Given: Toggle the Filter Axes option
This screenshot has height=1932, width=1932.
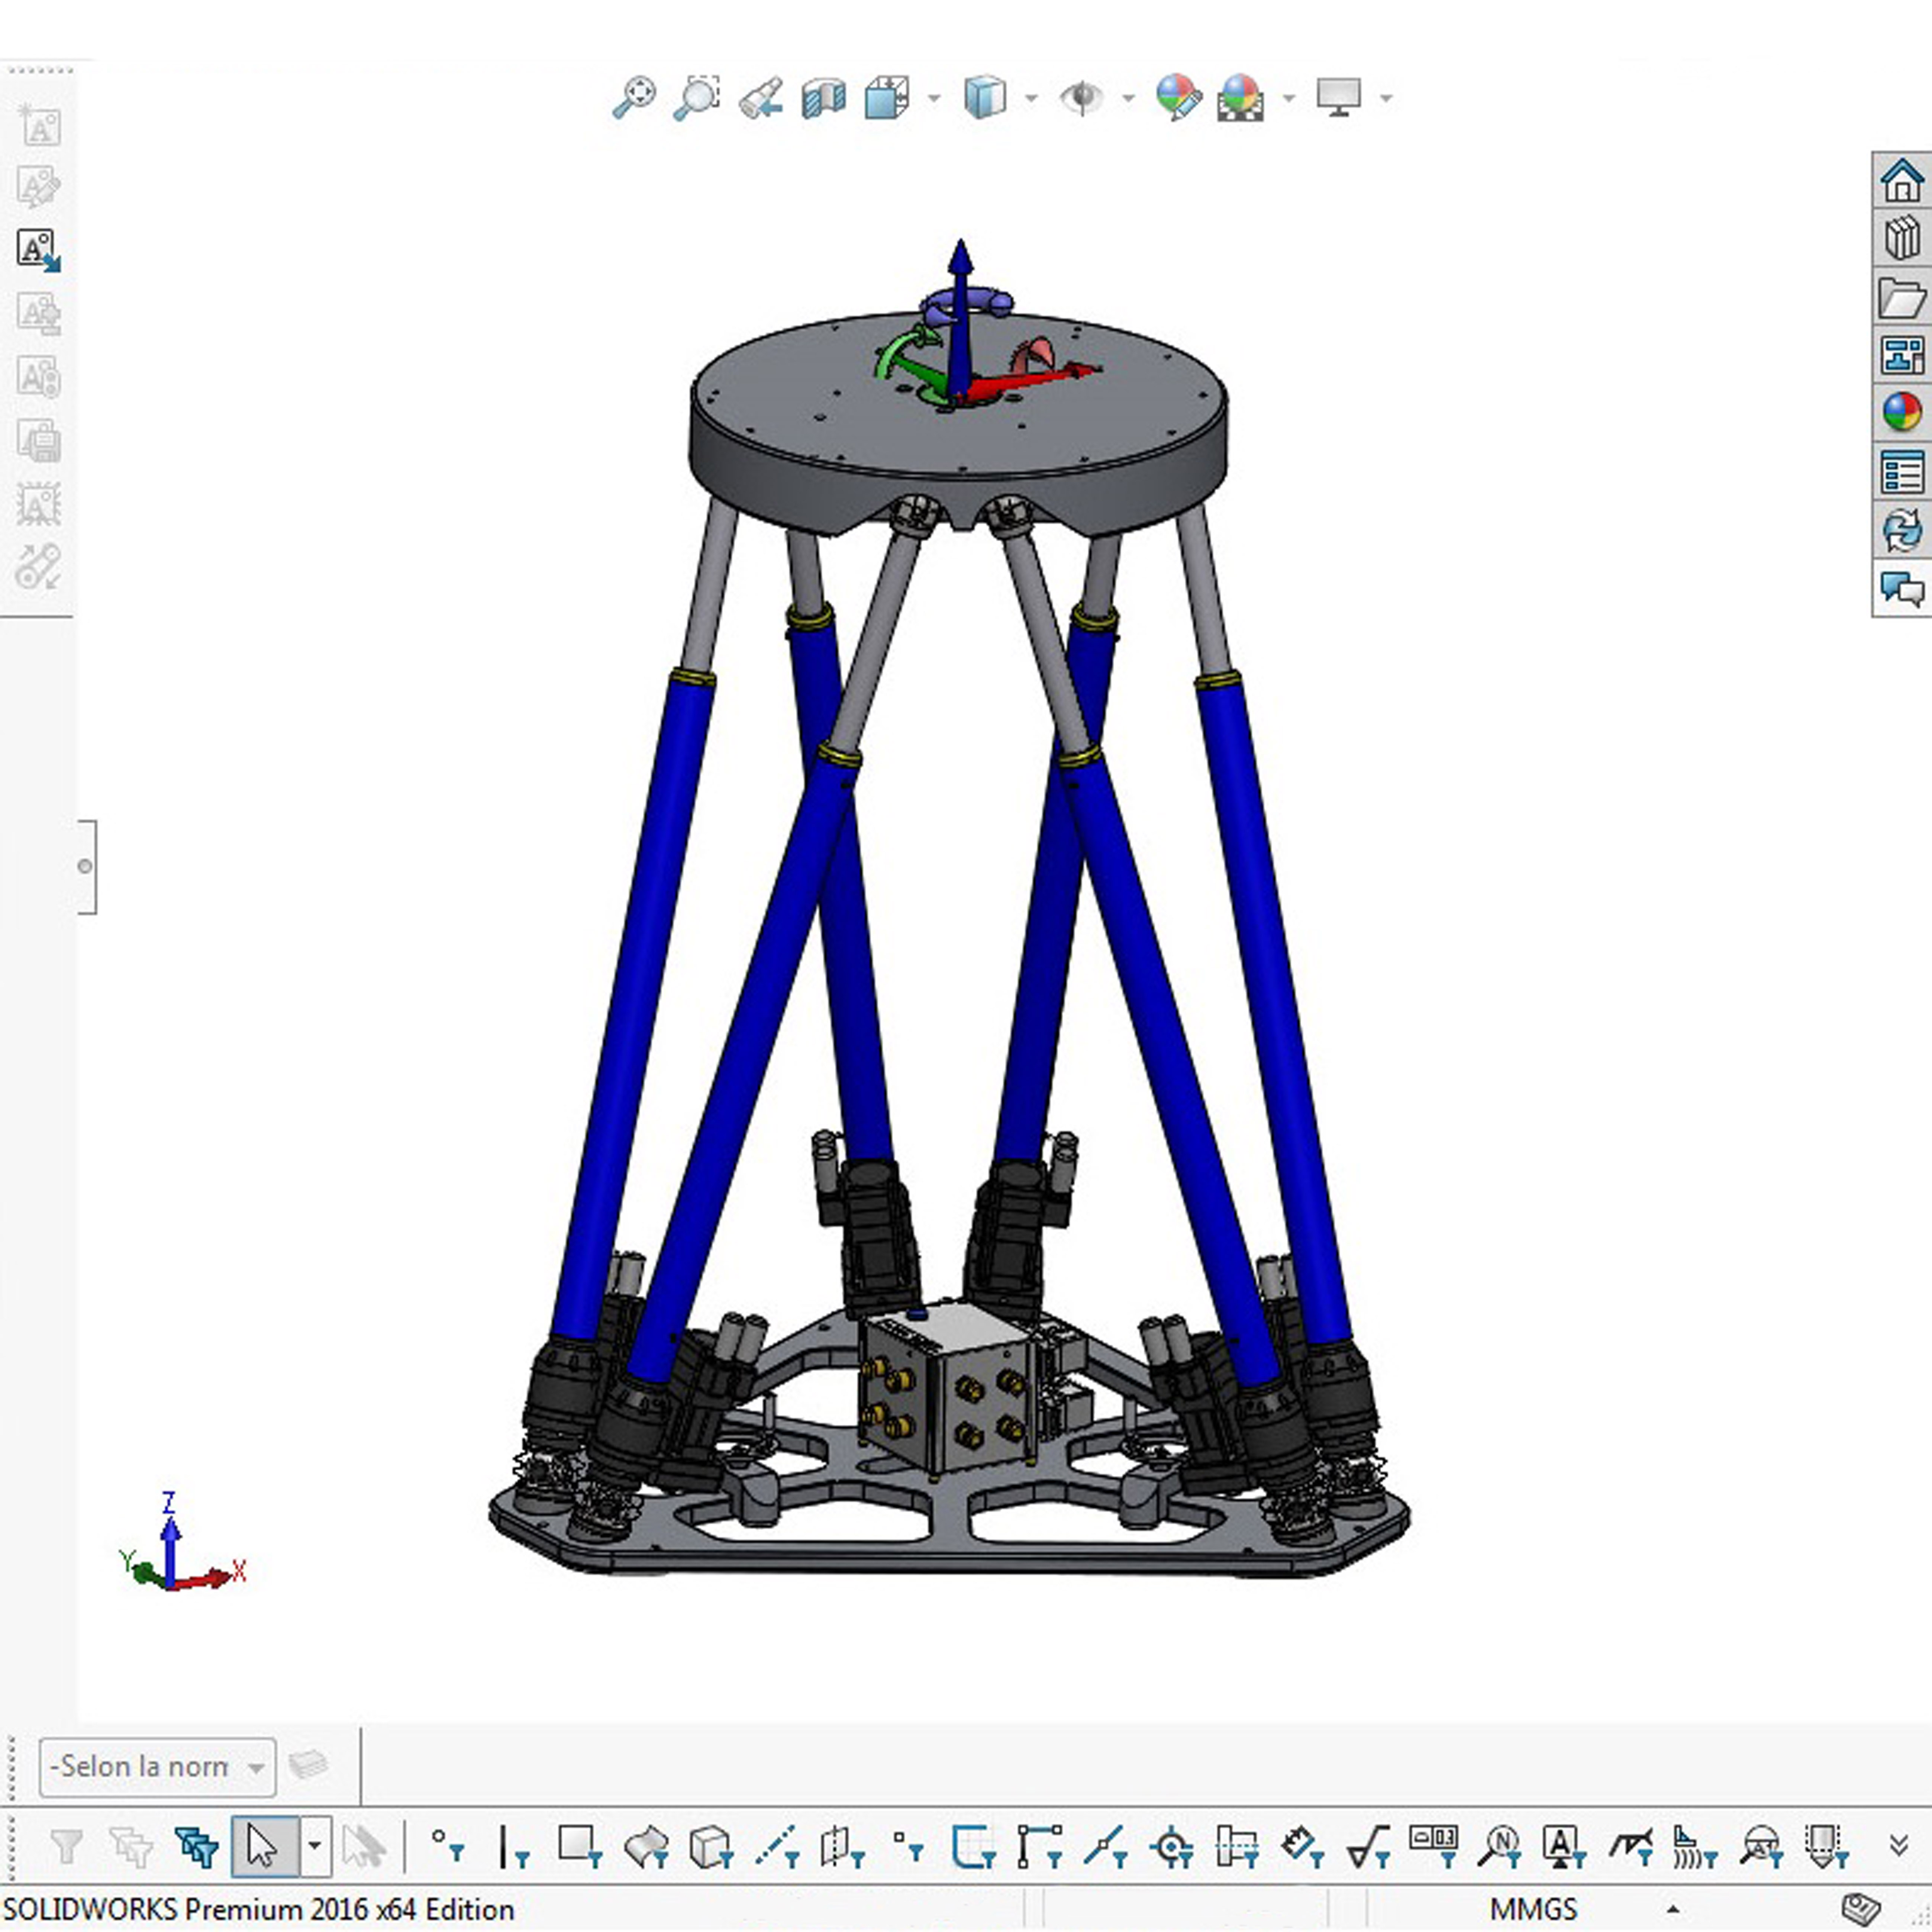Looking at the screenshot, I should coord(777,1846).
